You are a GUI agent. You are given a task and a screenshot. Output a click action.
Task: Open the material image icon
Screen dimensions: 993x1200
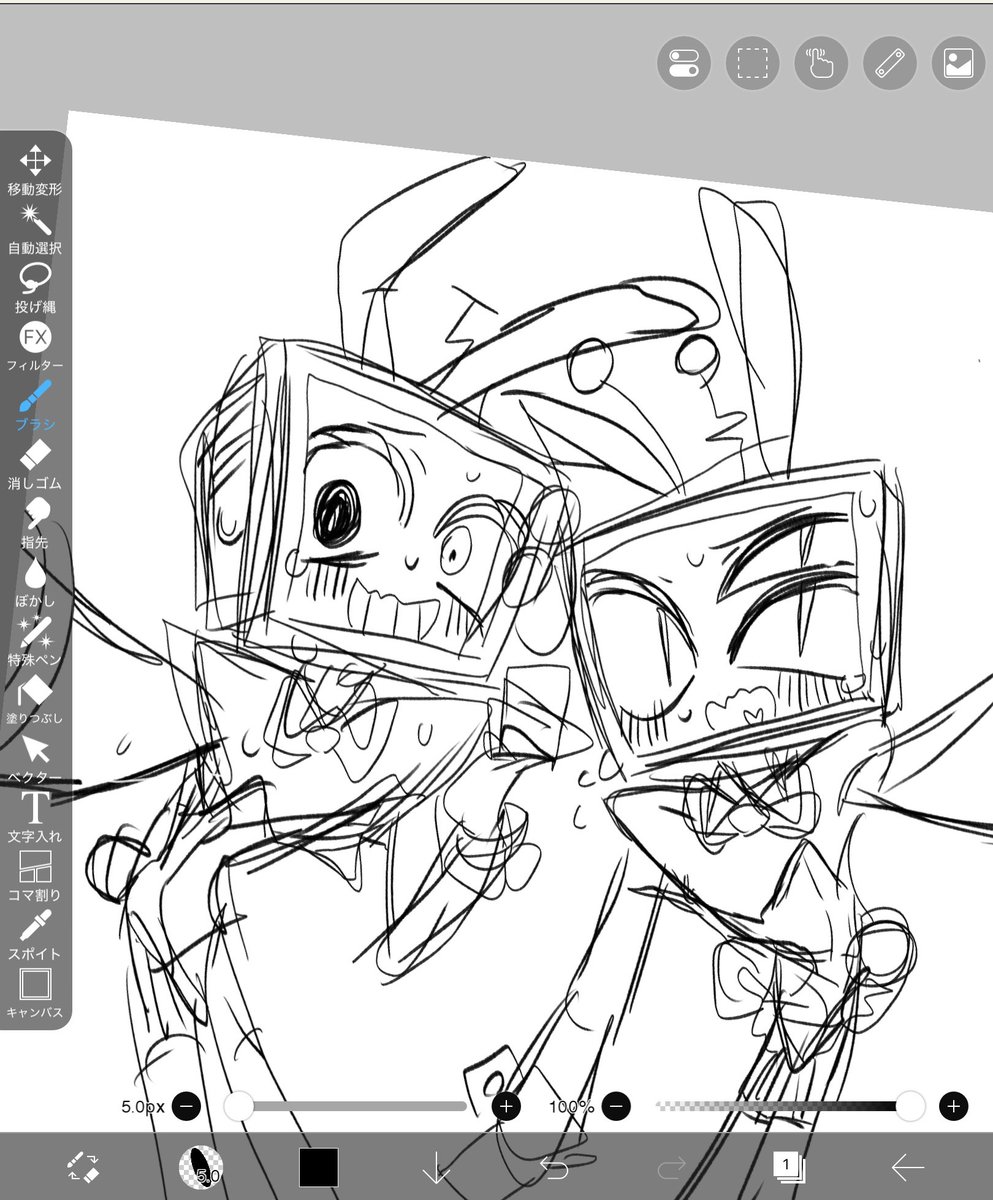(x=959, y=64)
